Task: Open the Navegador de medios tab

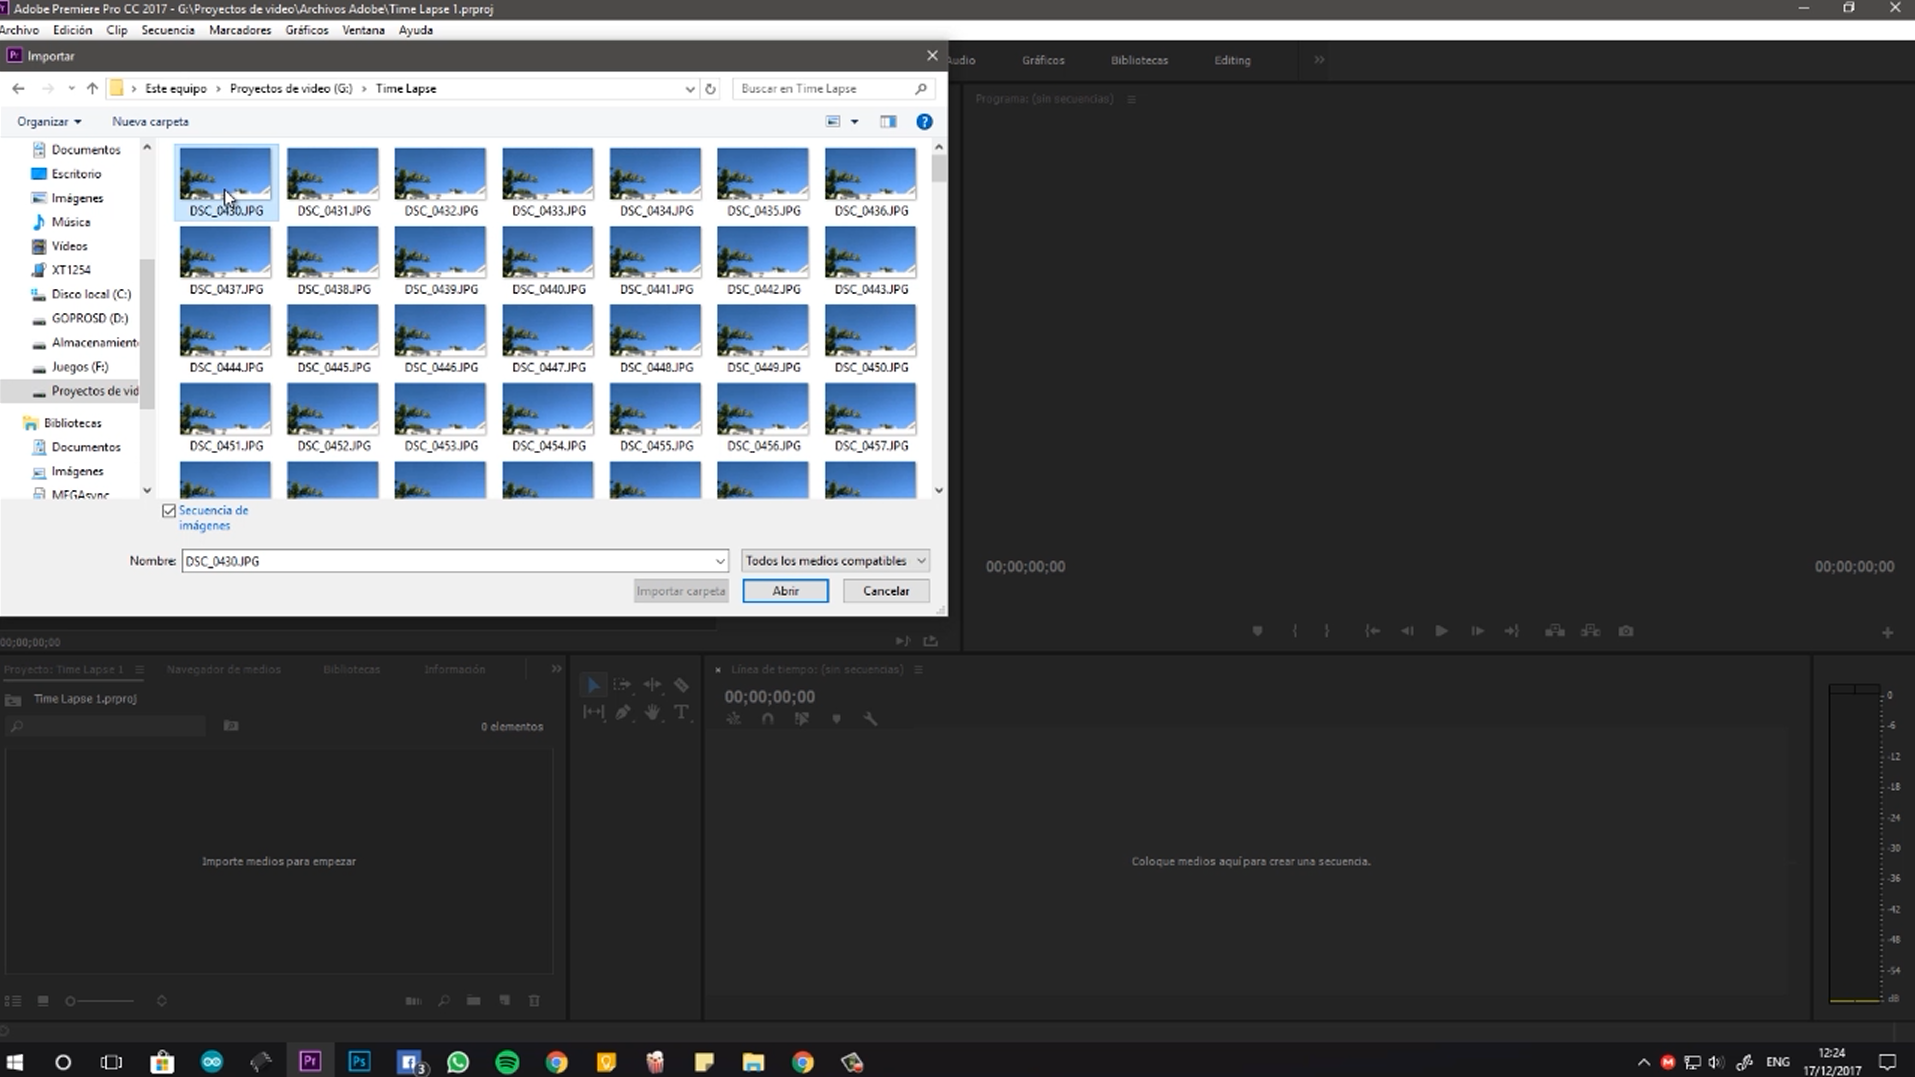Action: click(x=223, y=670)
